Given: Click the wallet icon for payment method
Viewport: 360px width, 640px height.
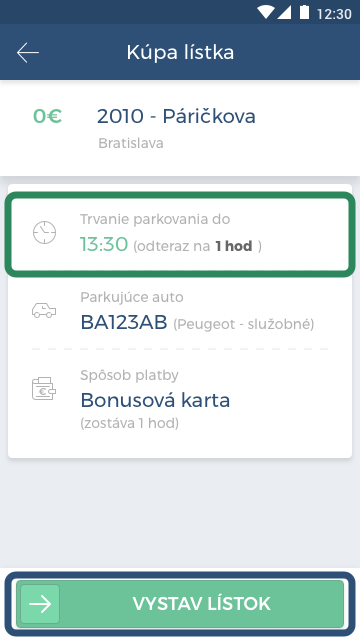Looking at the screenshot, I should (44, 388).
